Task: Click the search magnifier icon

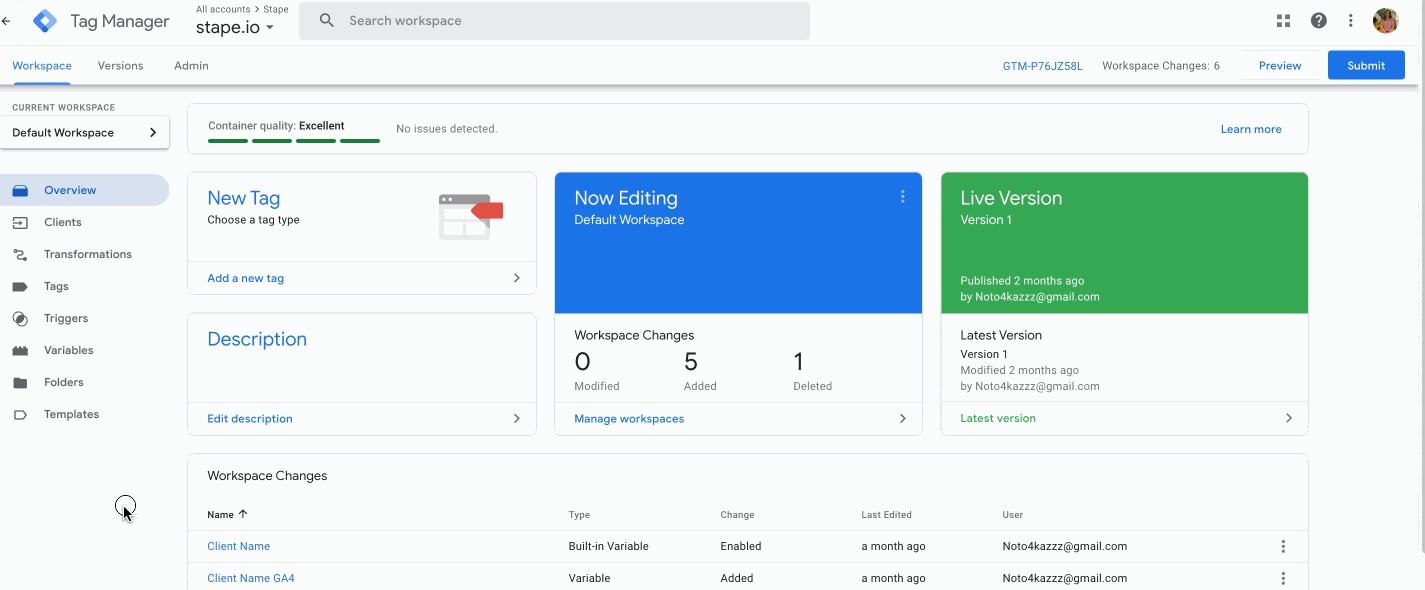Action: (326, 20)
